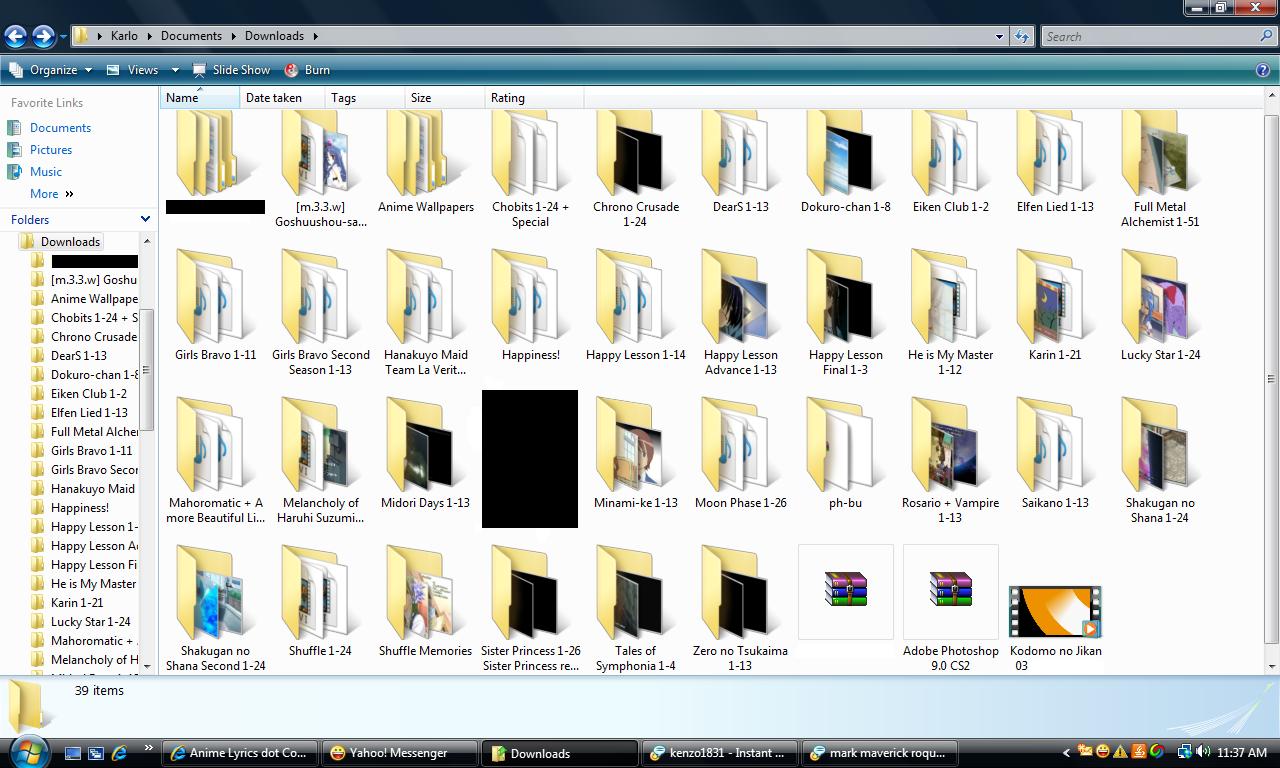
Task: Open the kenzo1831 Instant message taskbar button
Action: [x=722, y=753]
